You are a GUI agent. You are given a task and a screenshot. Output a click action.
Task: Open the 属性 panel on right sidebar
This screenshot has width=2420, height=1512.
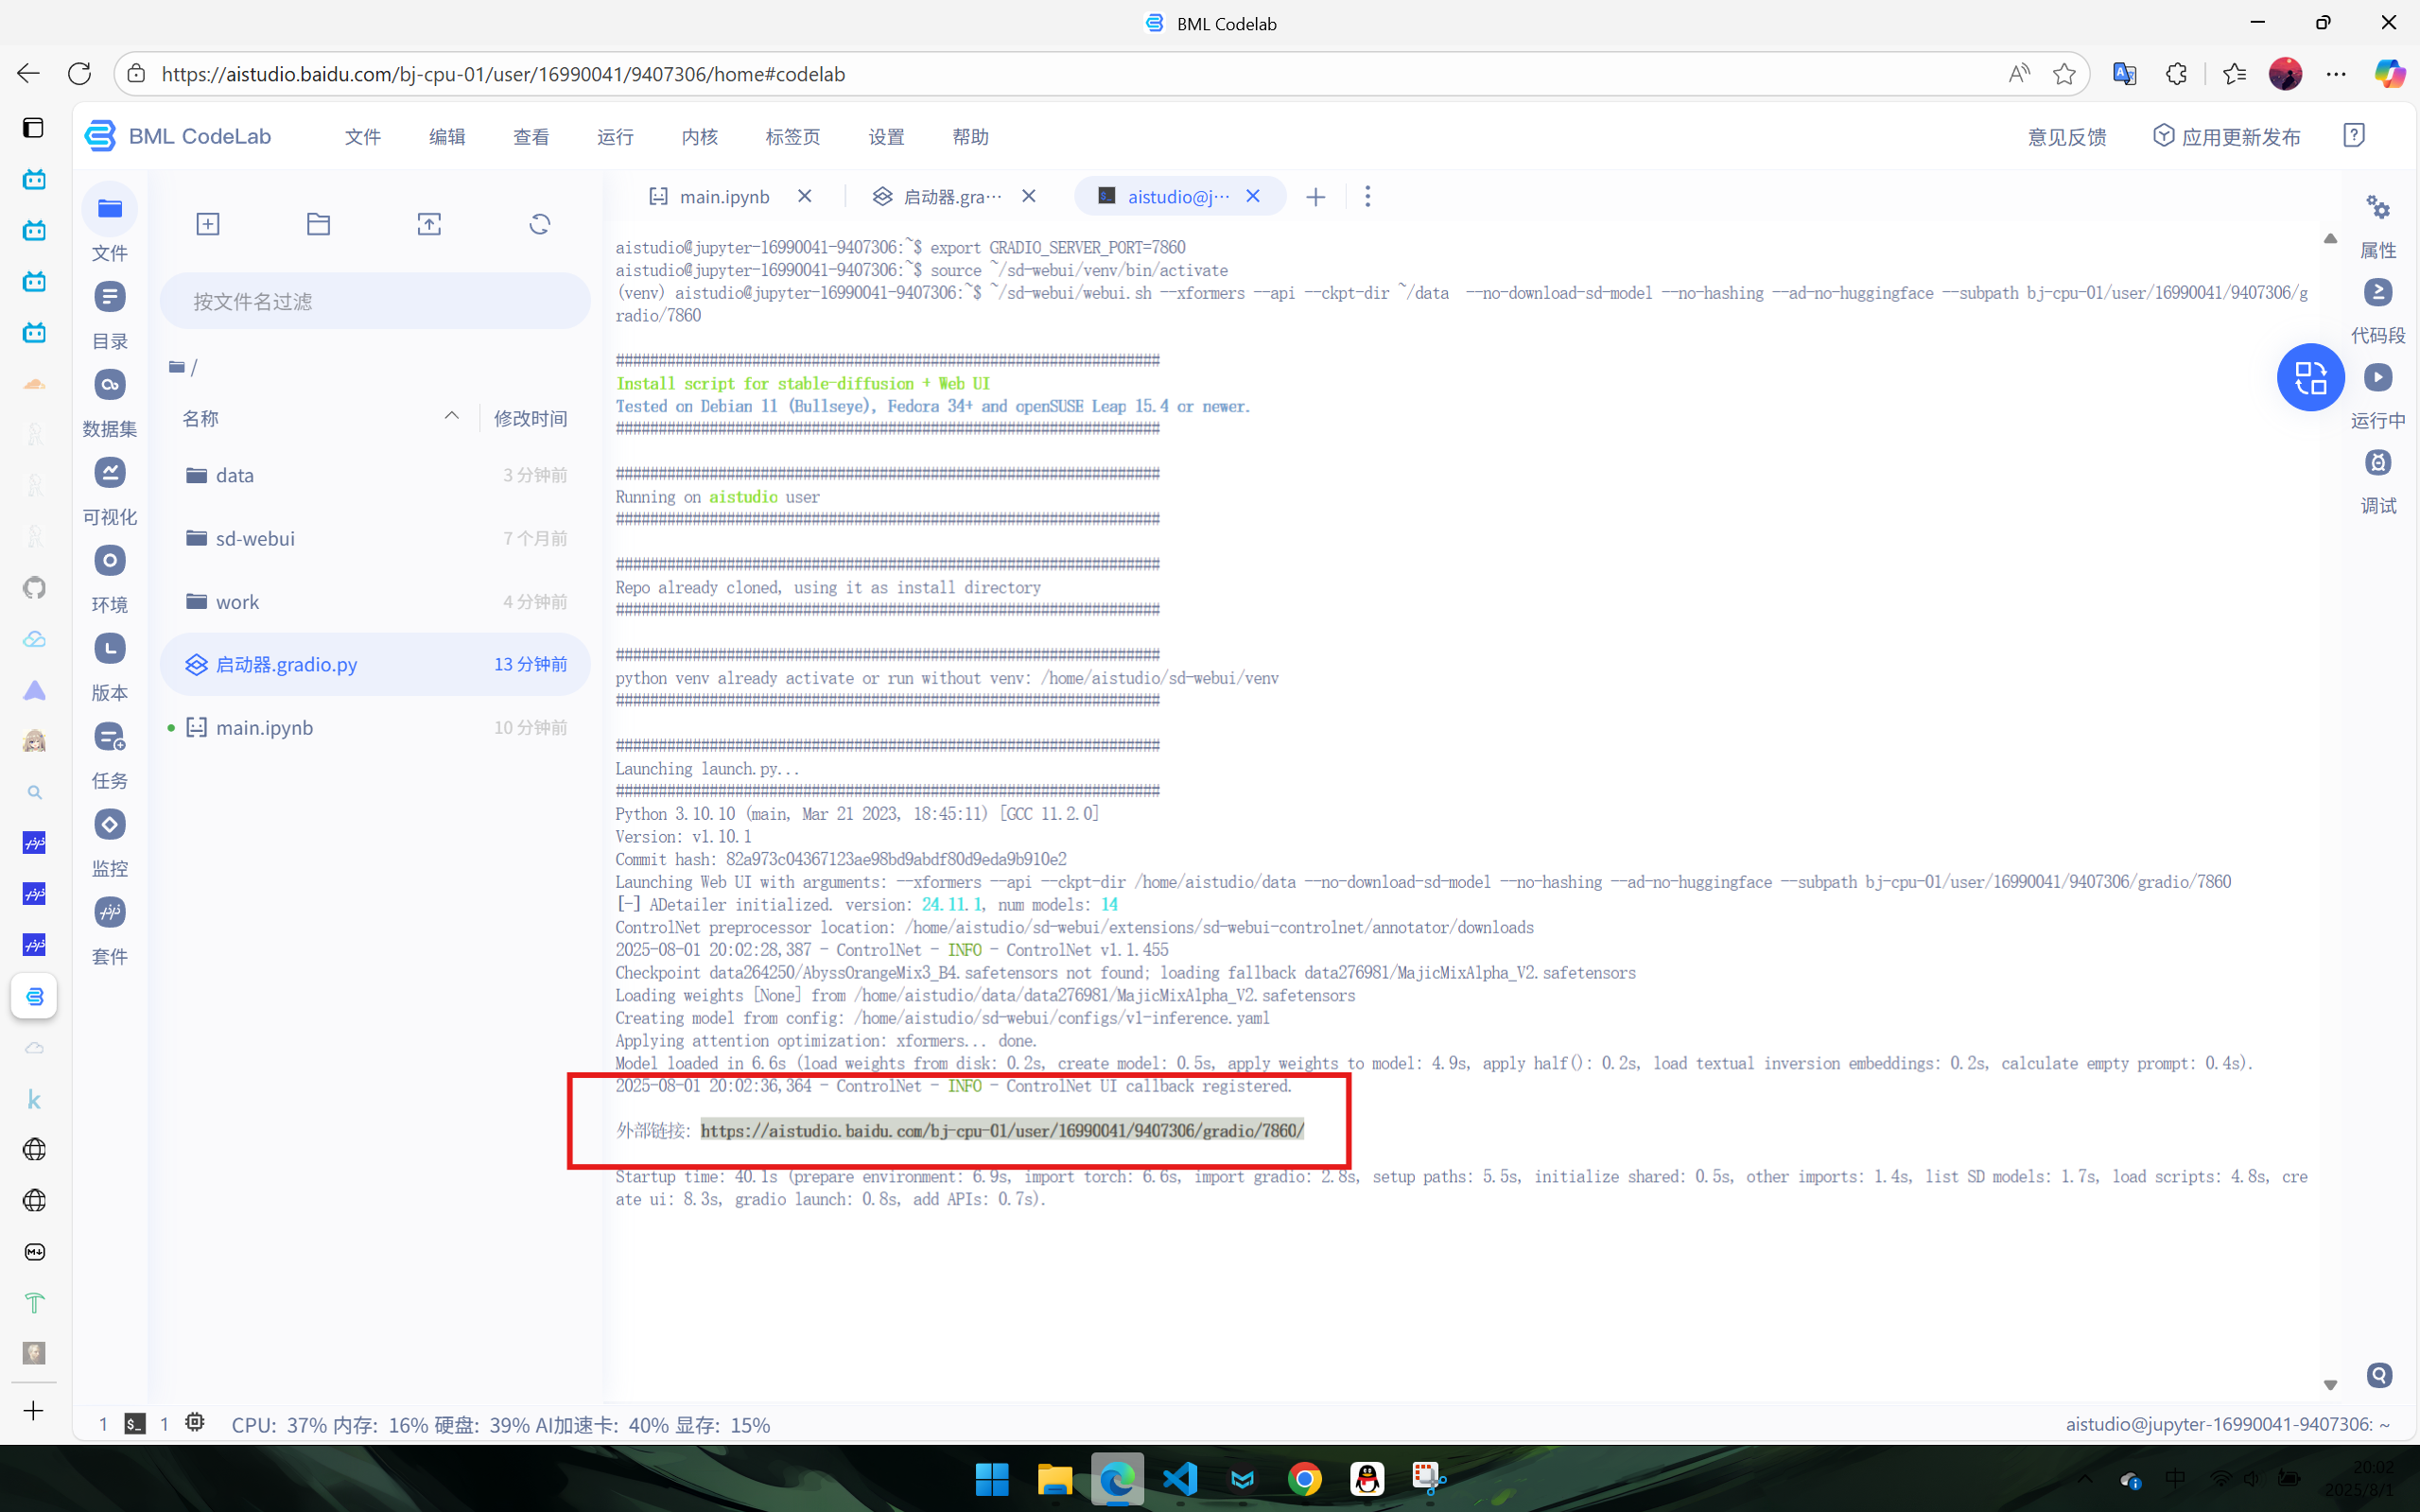click(2377, 208)
